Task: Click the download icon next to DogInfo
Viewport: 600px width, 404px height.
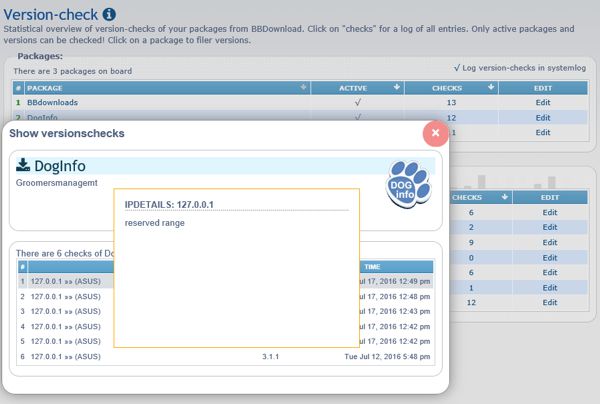Action: (23, 166)
